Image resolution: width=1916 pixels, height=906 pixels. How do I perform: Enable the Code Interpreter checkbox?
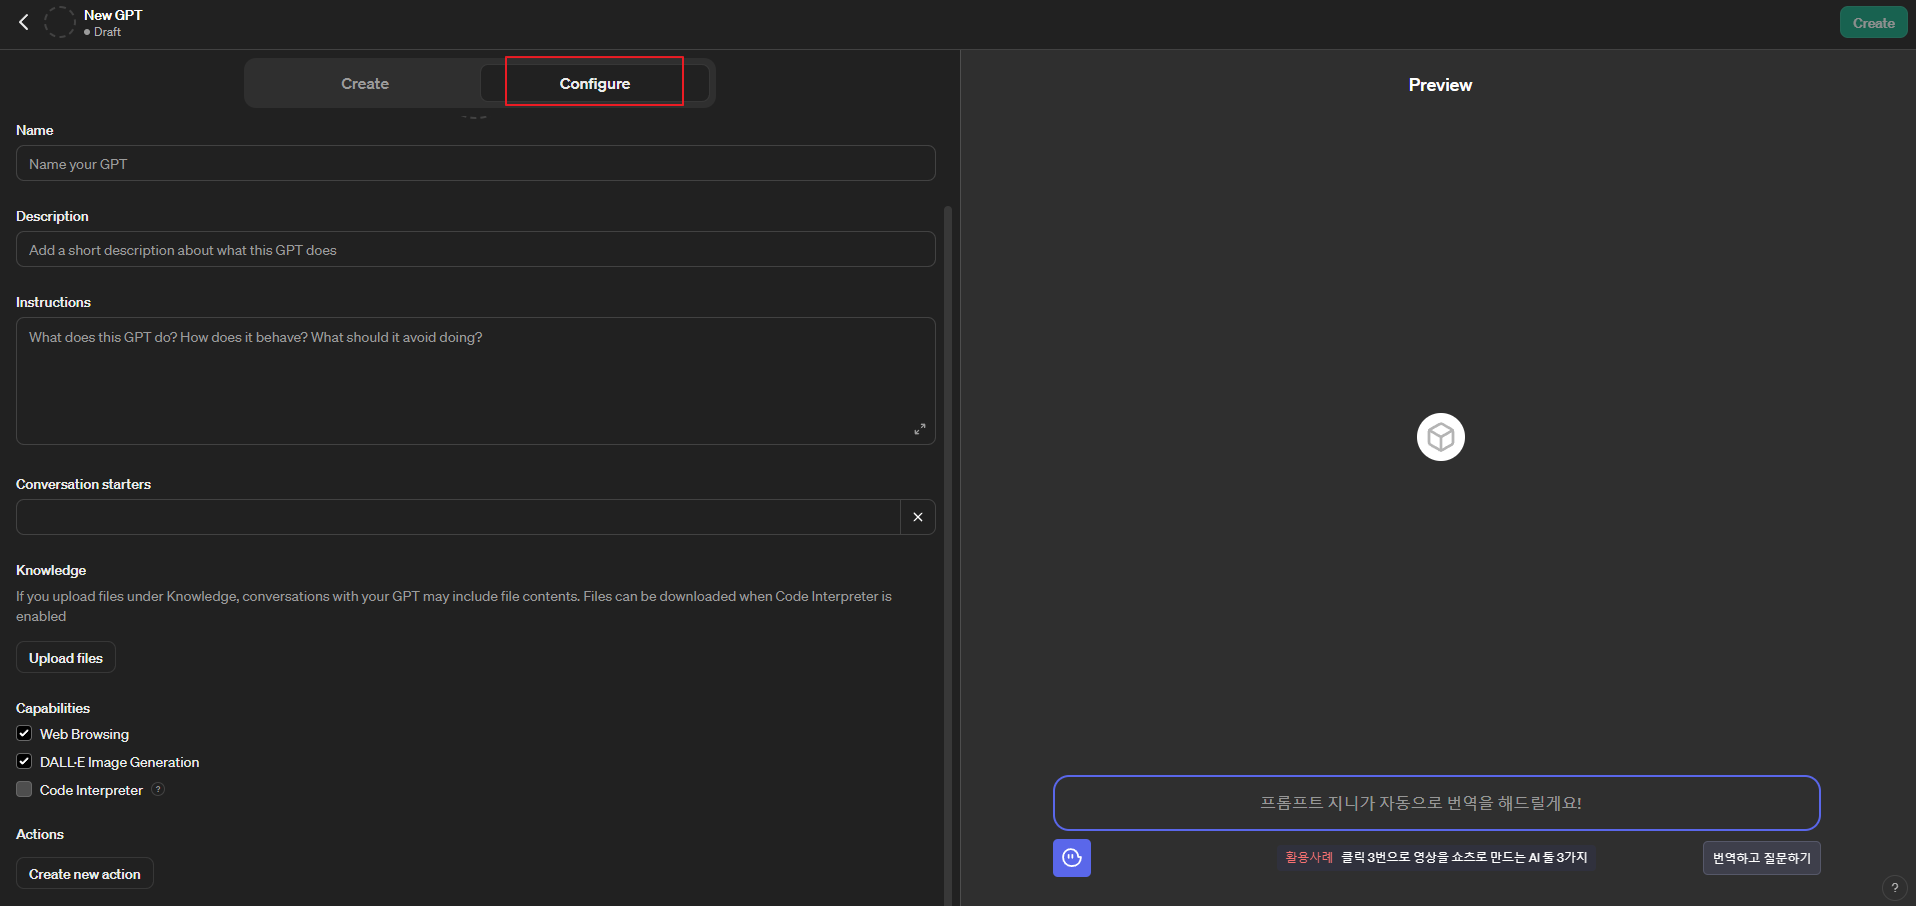tap(24, 789)
